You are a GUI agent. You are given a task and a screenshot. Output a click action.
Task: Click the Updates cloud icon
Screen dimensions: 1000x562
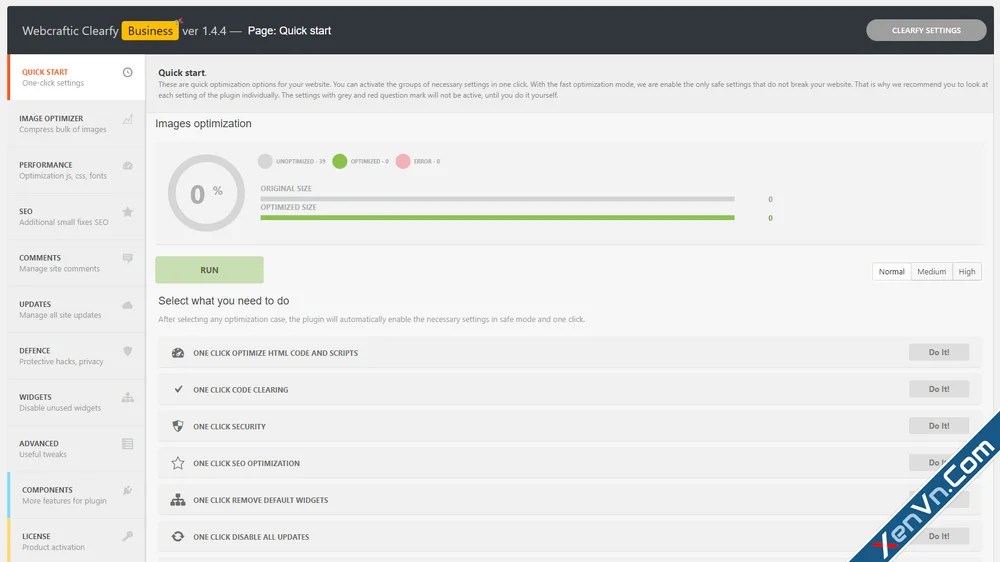coord(128,305)
